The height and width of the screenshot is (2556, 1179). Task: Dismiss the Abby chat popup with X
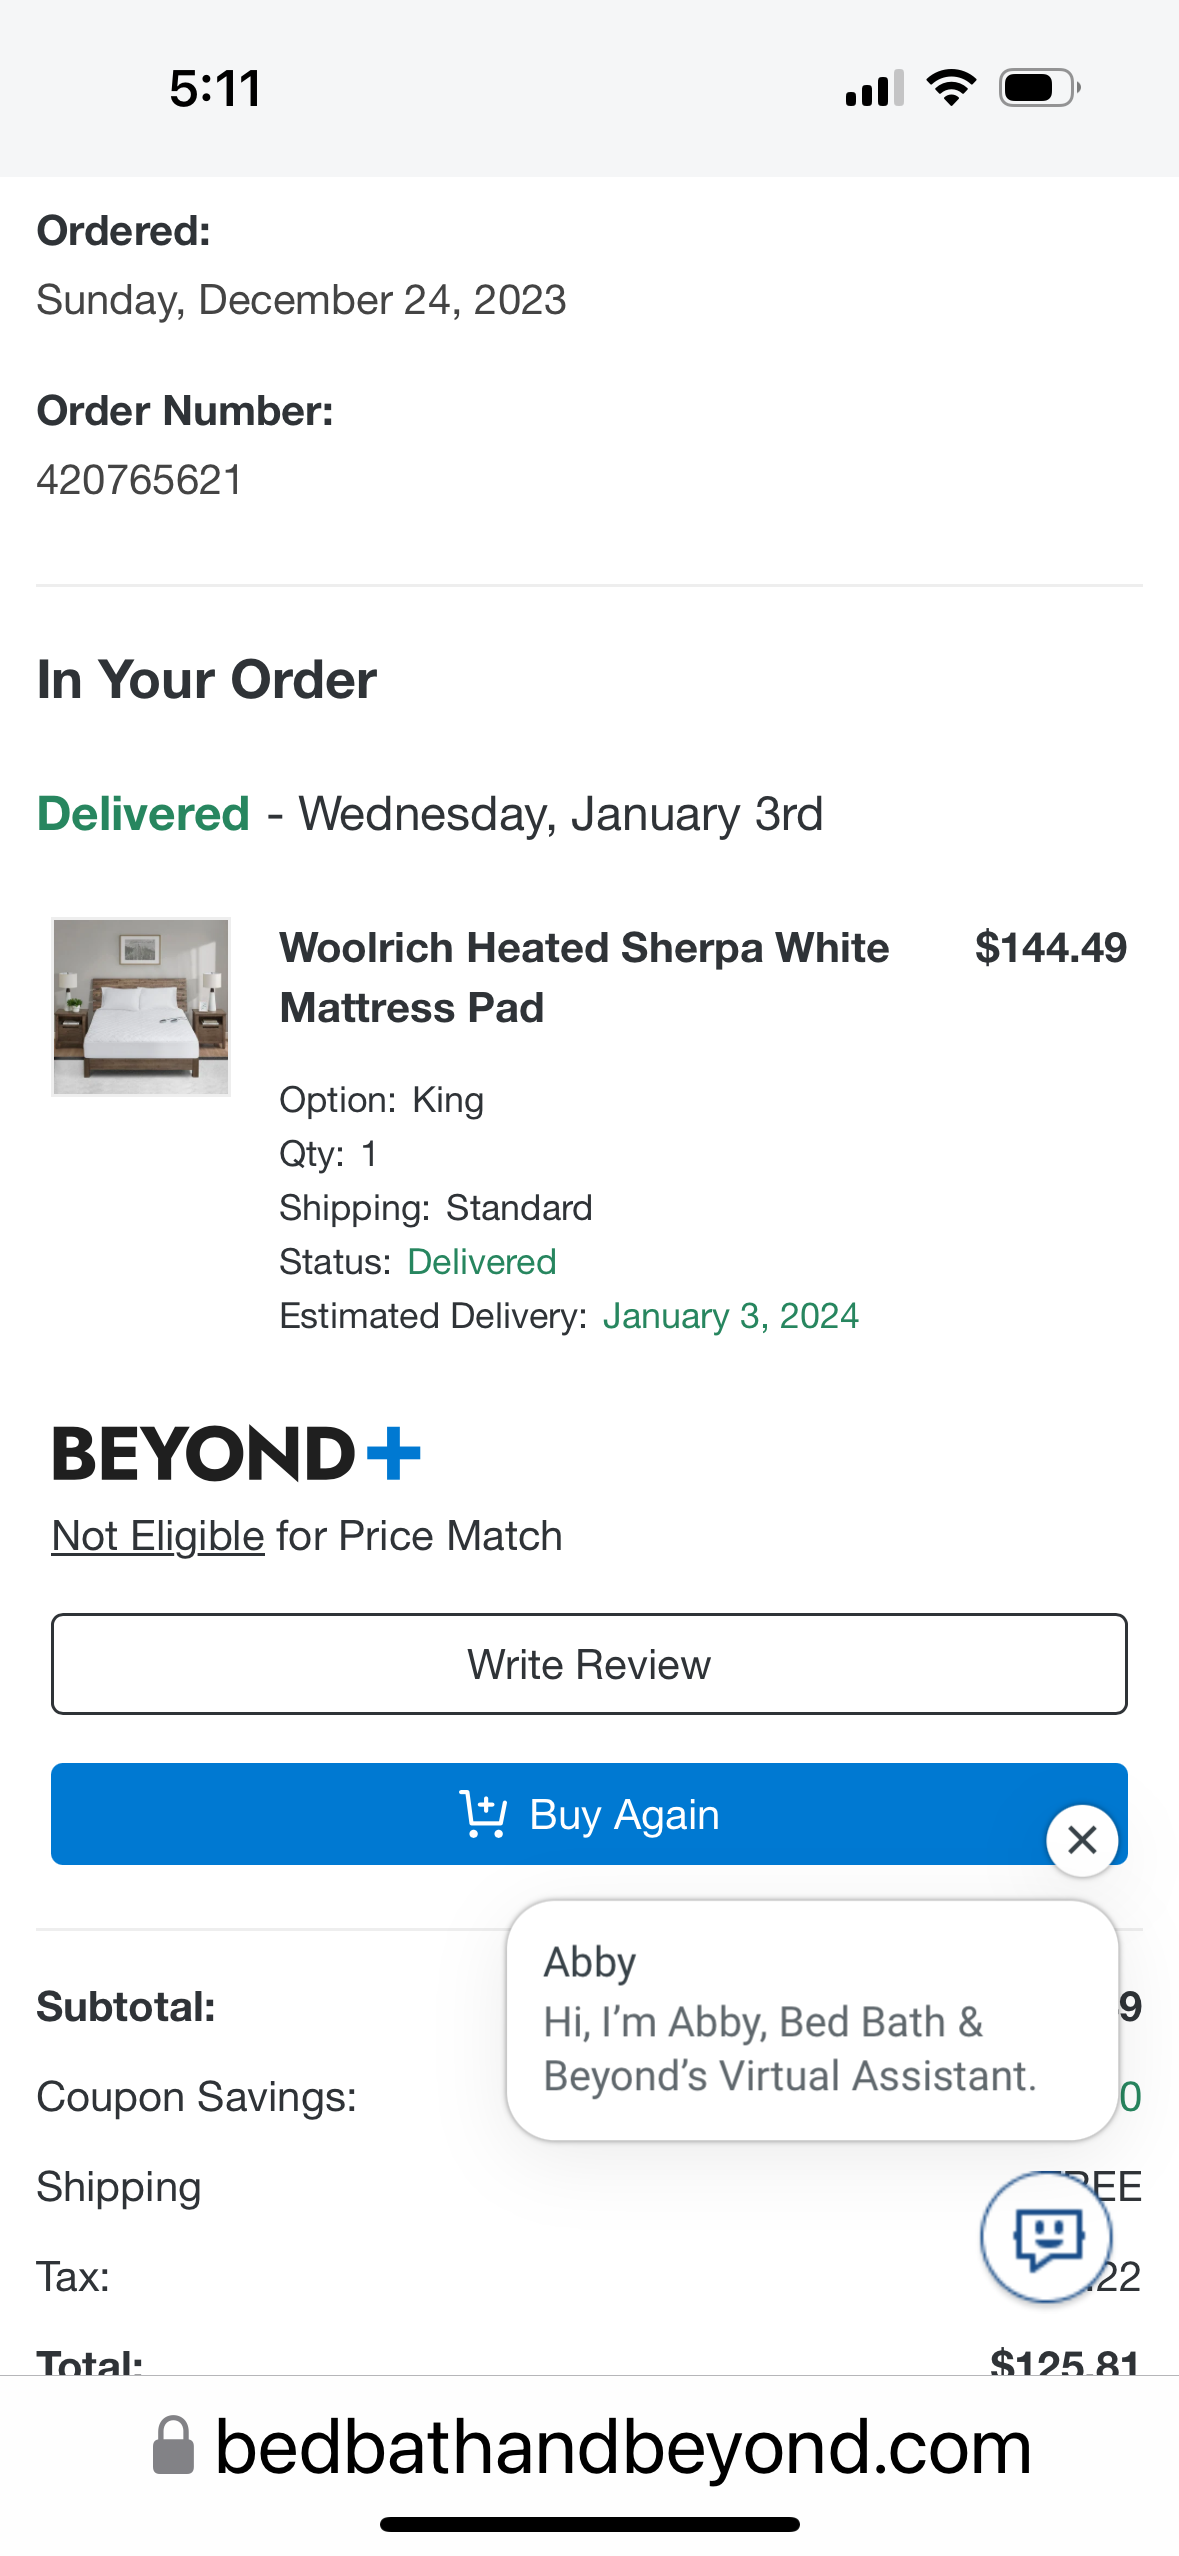[x=1082, y=1840]
